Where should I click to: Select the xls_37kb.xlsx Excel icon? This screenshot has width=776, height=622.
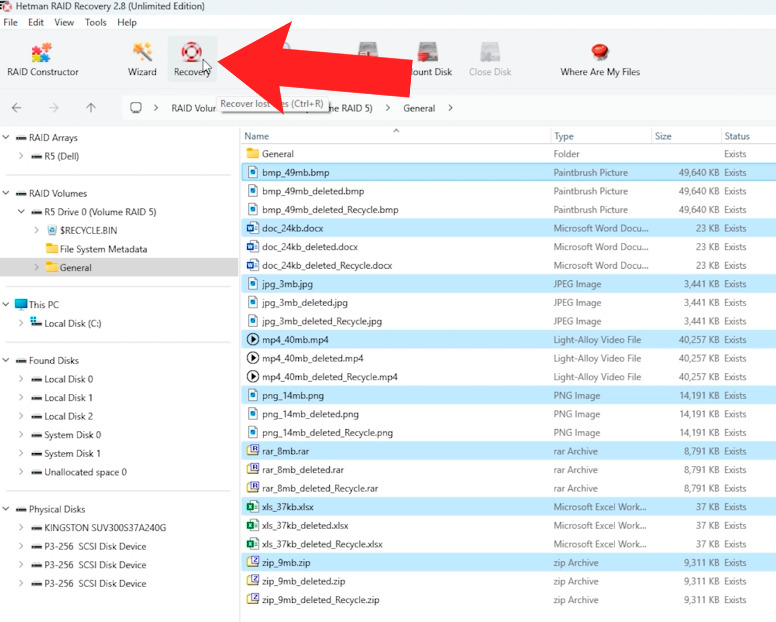252,507
